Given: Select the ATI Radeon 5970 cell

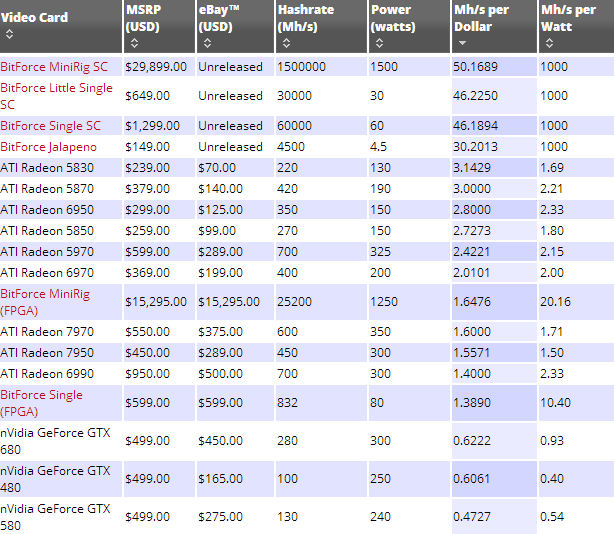Looking at the screenshot, I should 61,252.
